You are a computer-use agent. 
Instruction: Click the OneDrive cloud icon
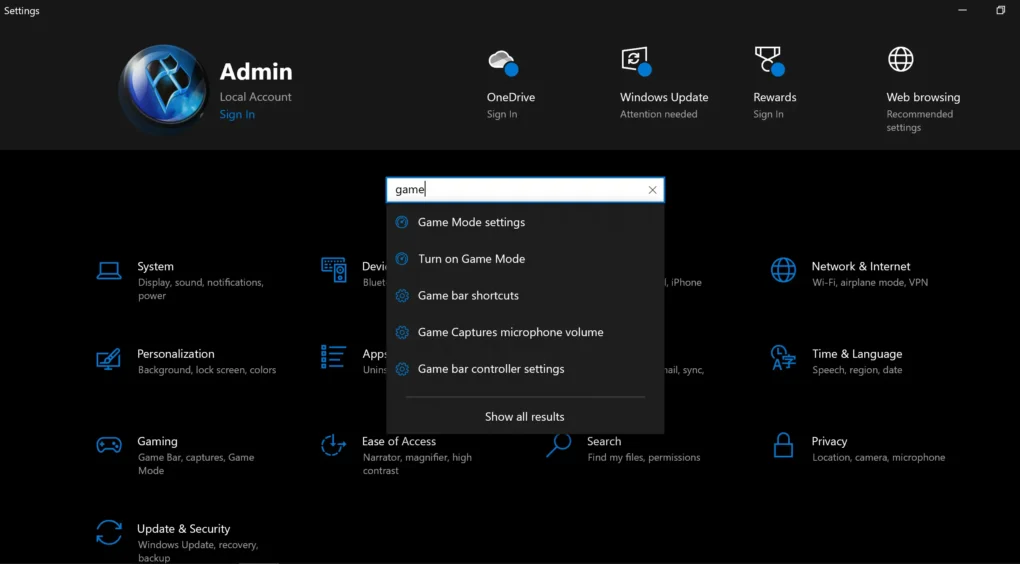click(503, 62)
